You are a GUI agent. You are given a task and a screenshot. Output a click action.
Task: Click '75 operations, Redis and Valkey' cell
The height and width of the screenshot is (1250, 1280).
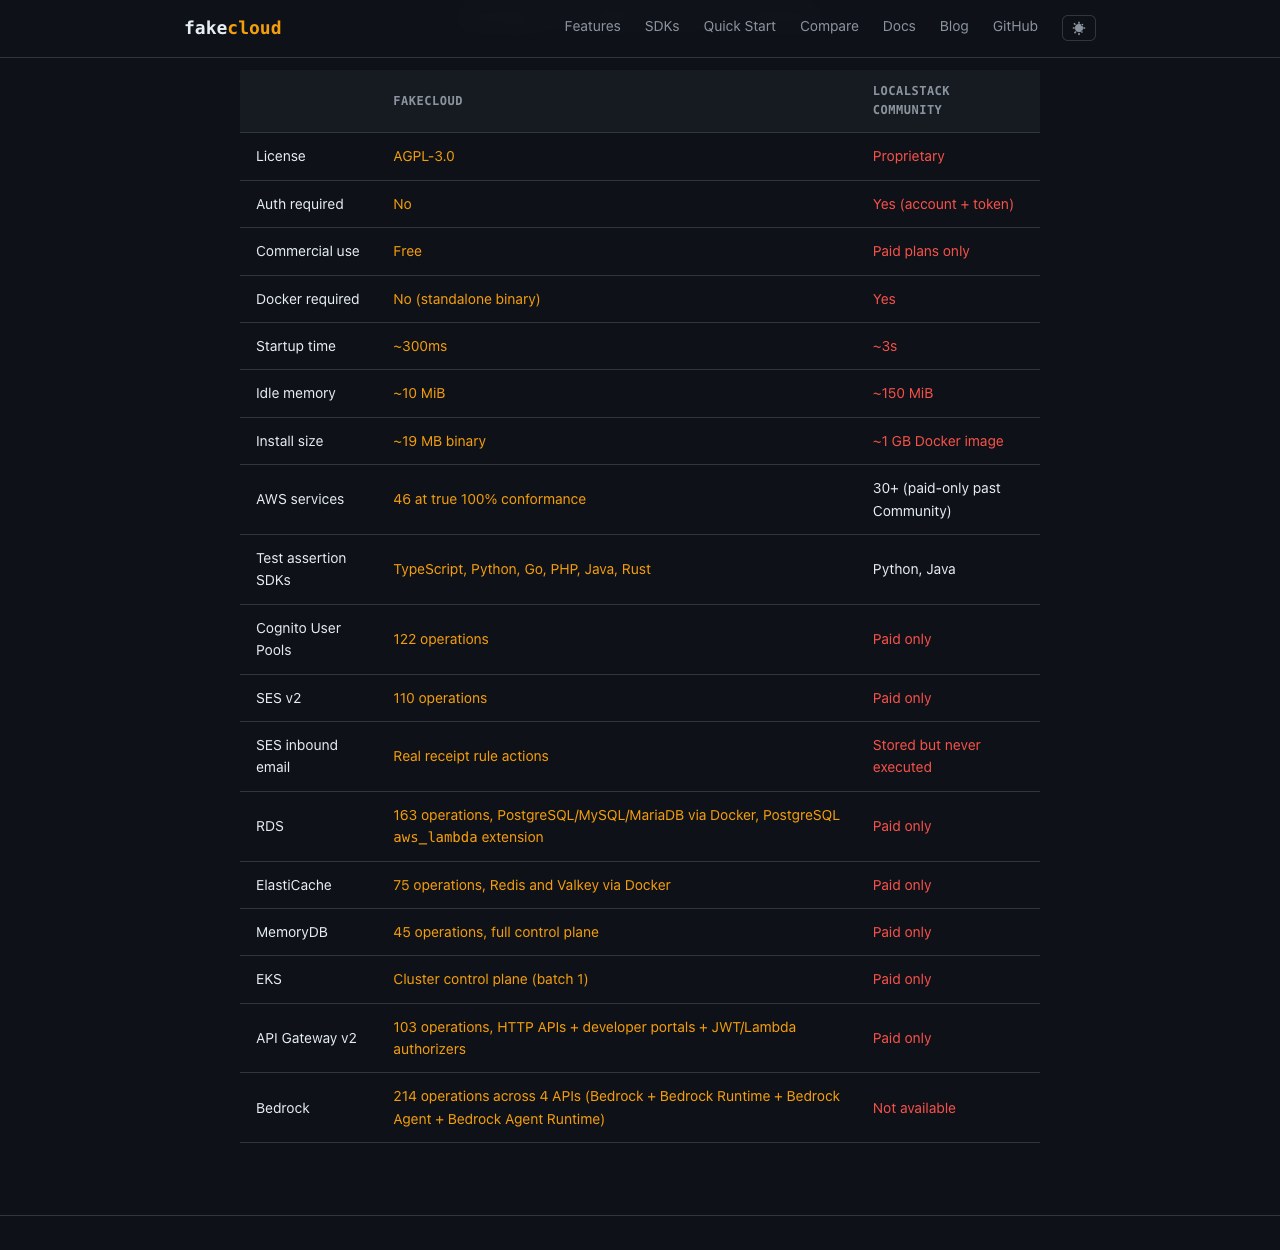click(532, 886)
